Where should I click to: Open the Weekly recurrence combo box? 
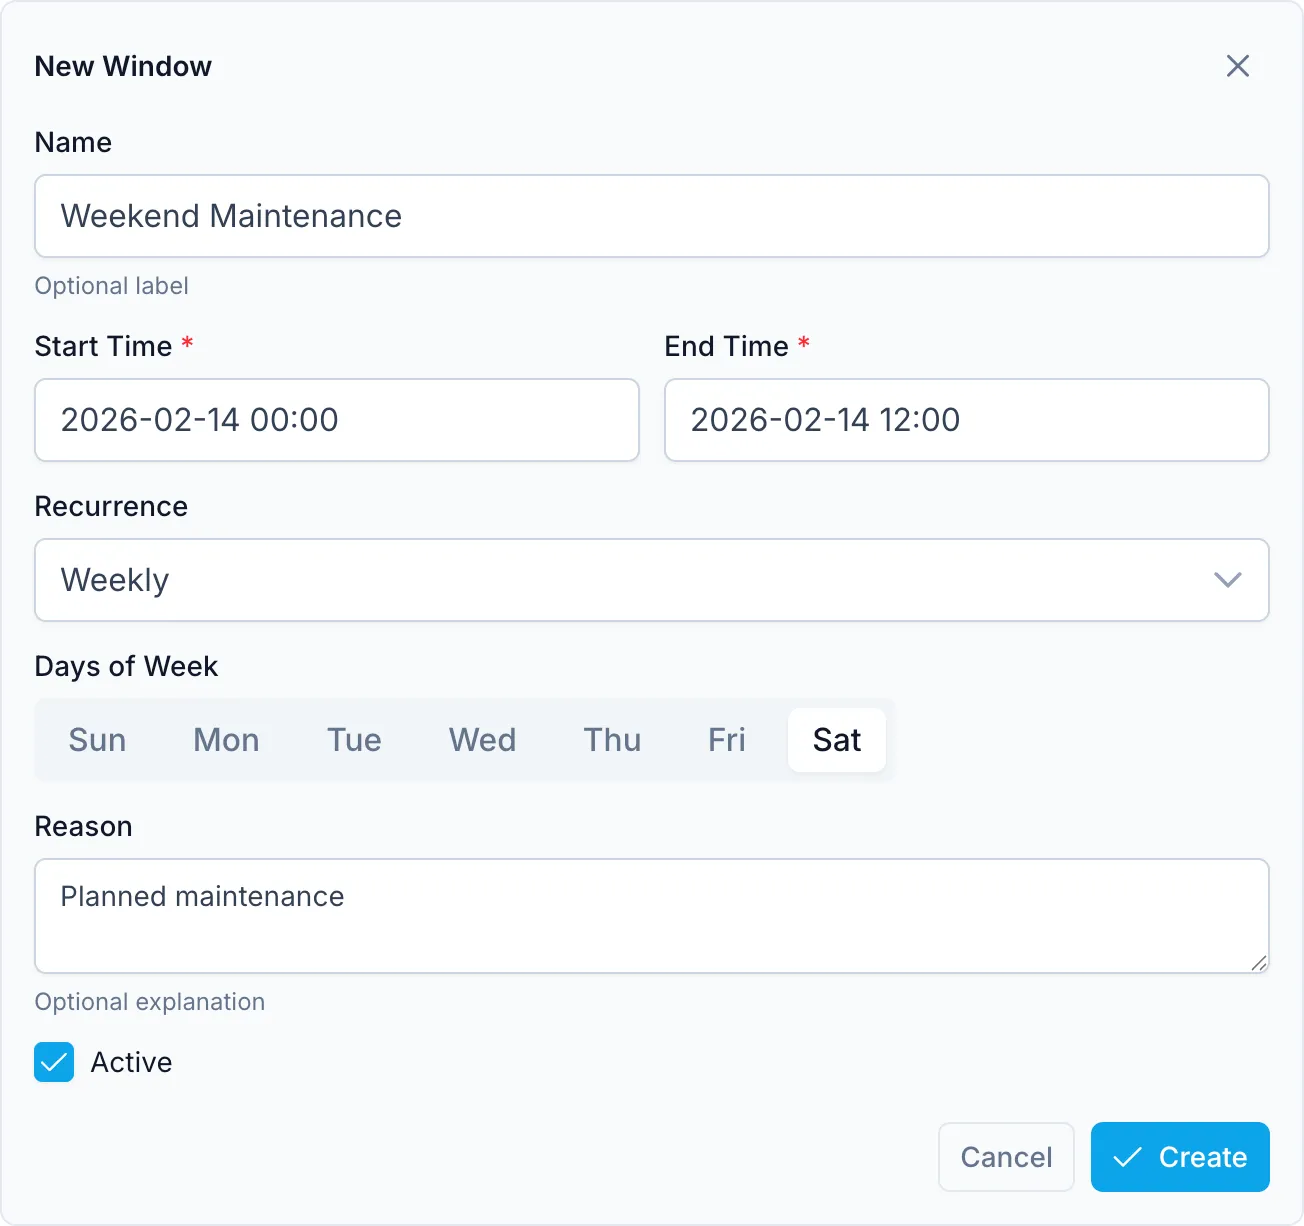coord(652,580)
